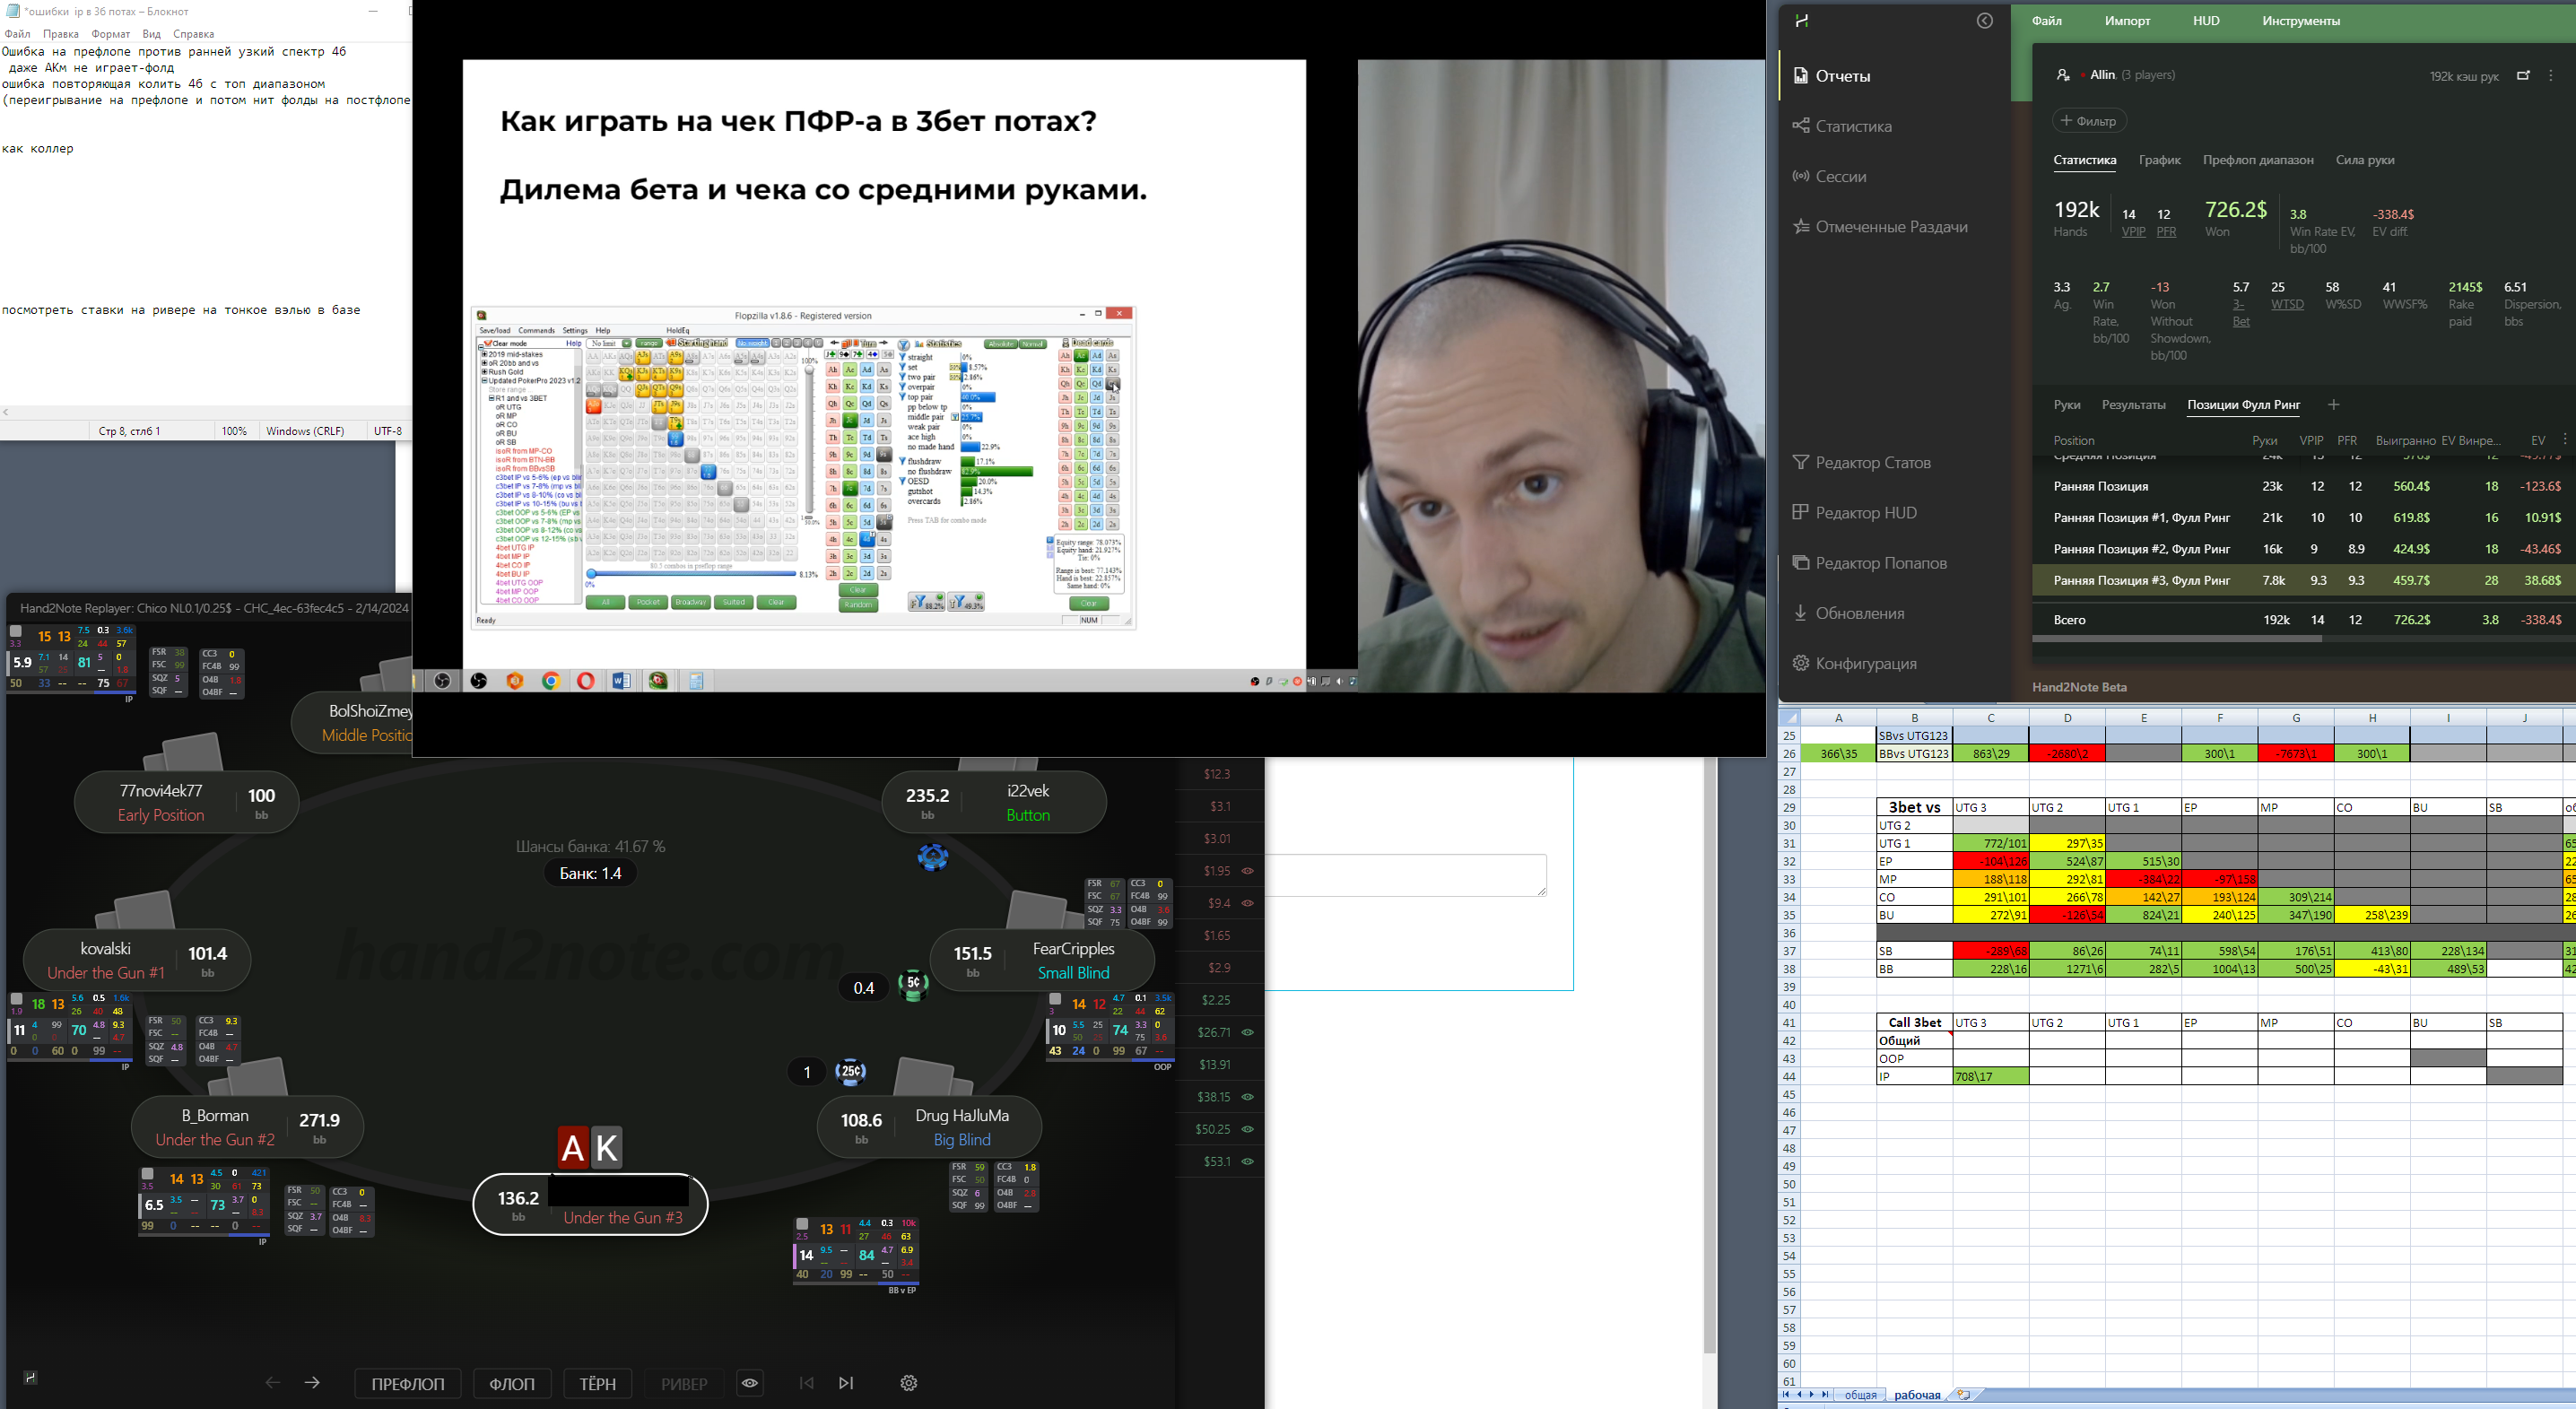Toggle eye icon next to $26.71 hand
The width and height of the screenshot is (2576, 1409).
[1247, 1032]
